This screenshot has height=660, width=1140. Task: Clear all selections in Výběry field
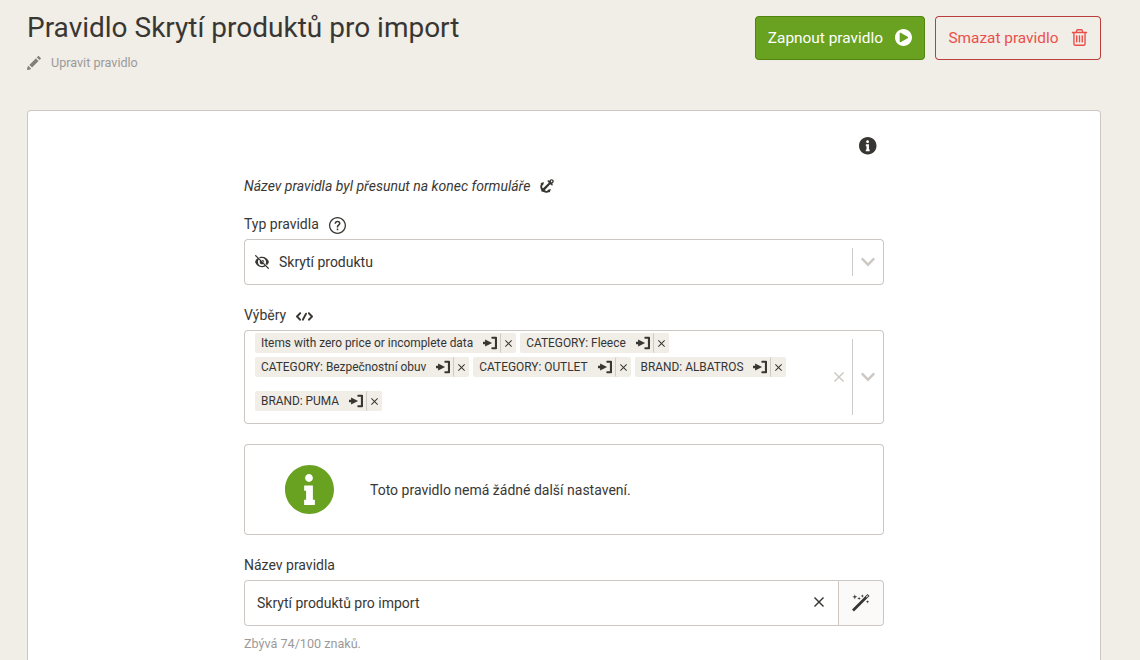[839, 377]
